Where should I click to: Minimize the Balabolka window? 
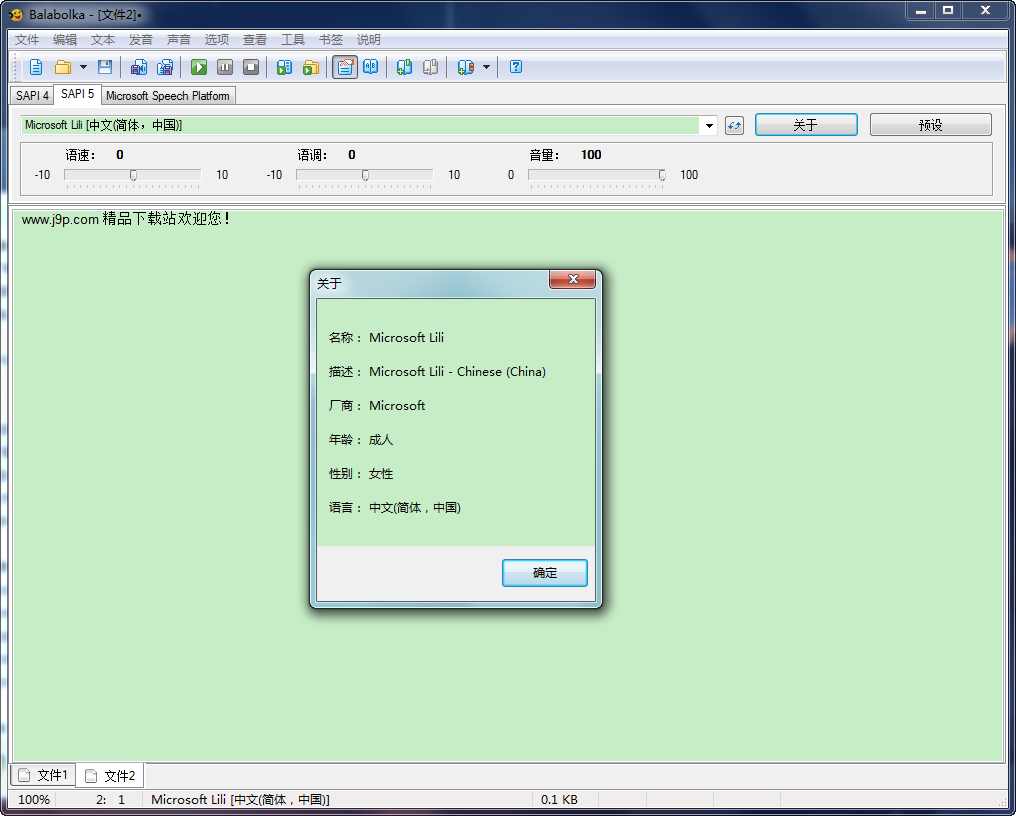pyautogui.click(x=920, y=10)
